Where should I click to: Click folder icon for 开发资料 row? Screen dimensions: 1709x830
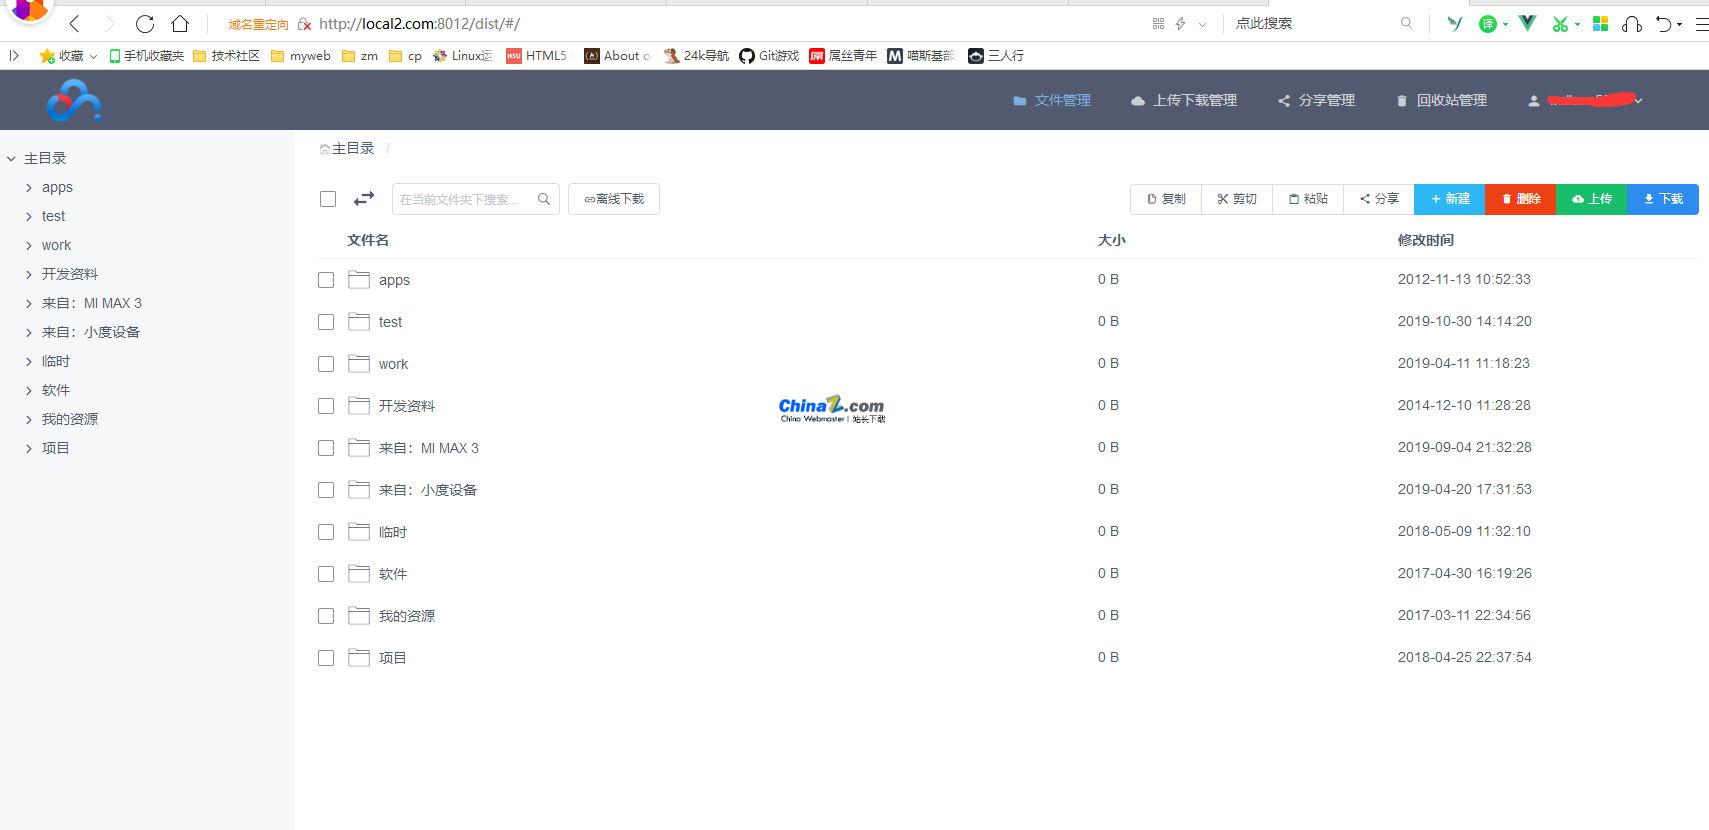pos(359,406)
